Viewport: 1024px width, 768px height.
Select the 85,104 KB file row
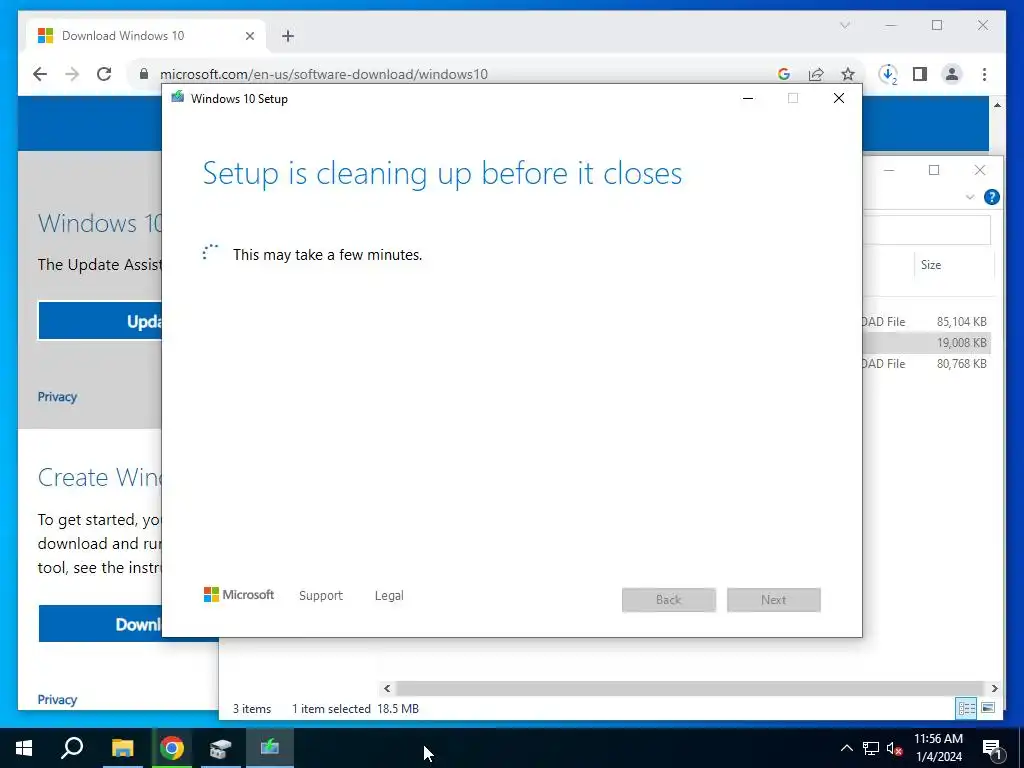point(926,321)
